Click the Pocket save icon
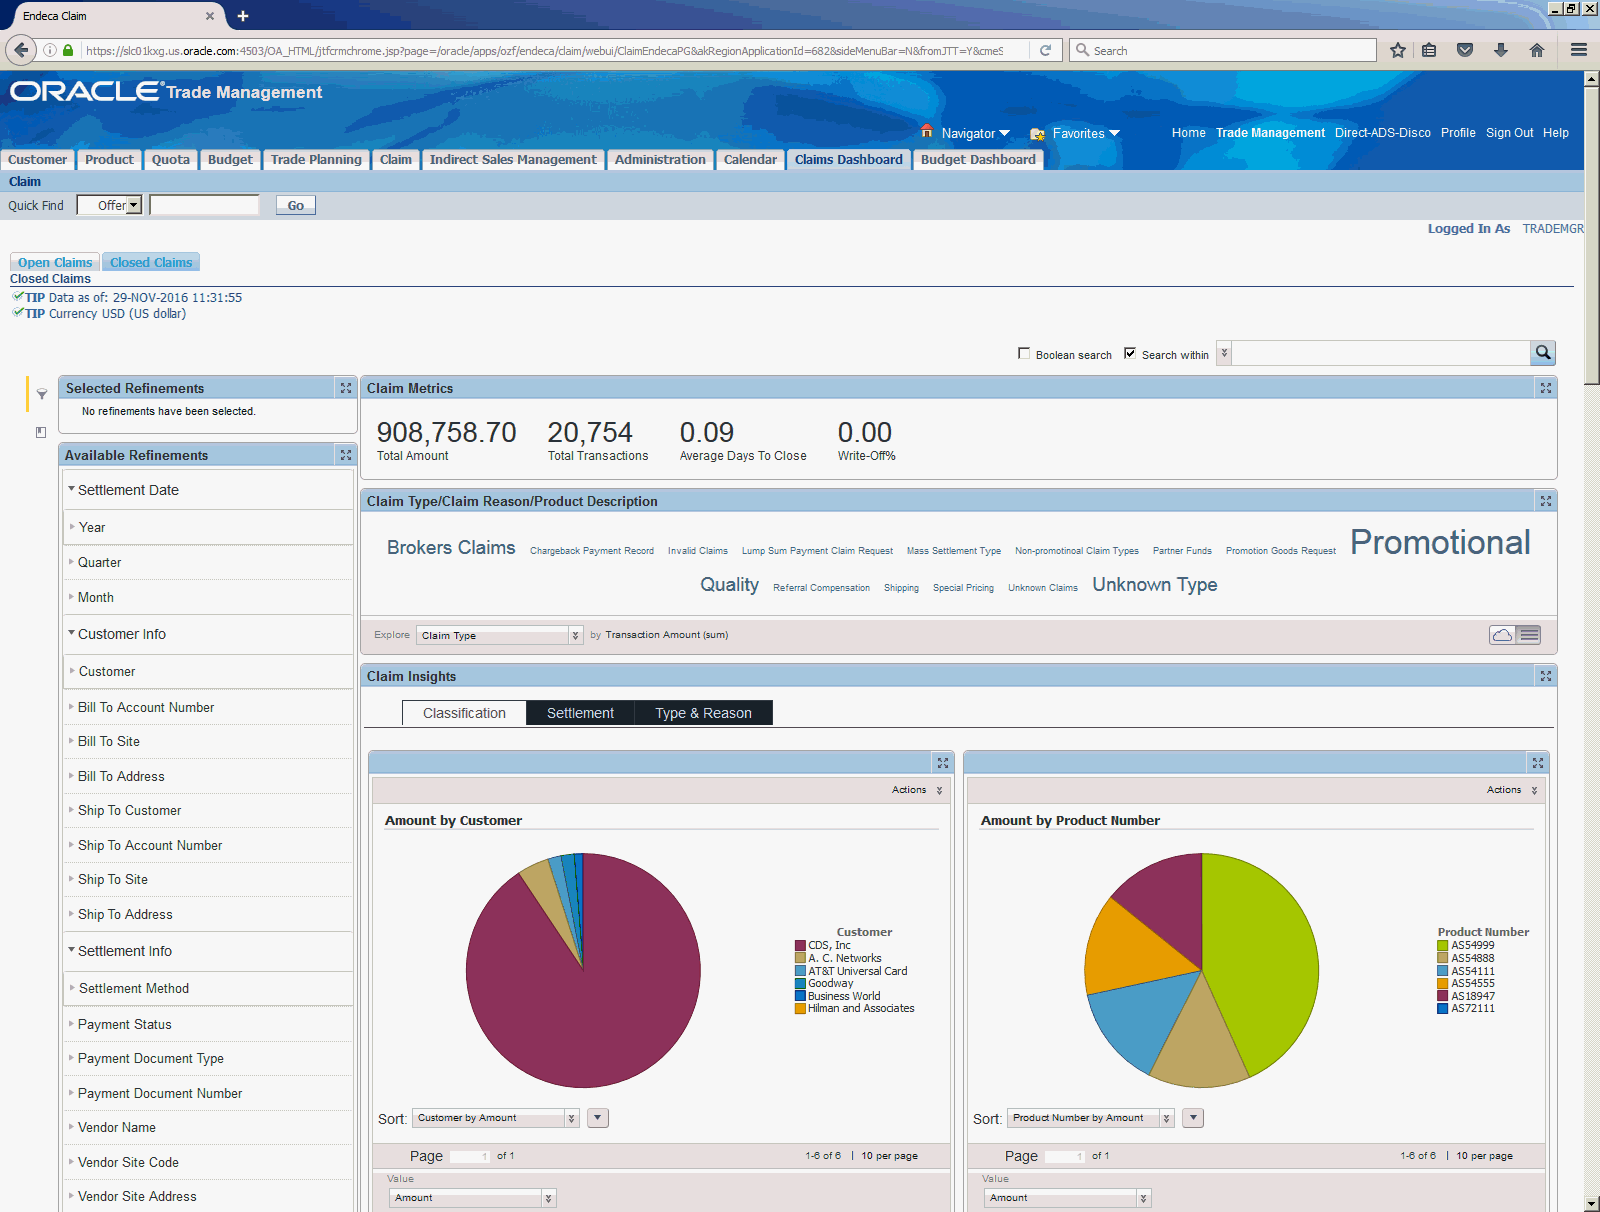This screenshot has width=1600, height=1212. (x=1465, y=50)
